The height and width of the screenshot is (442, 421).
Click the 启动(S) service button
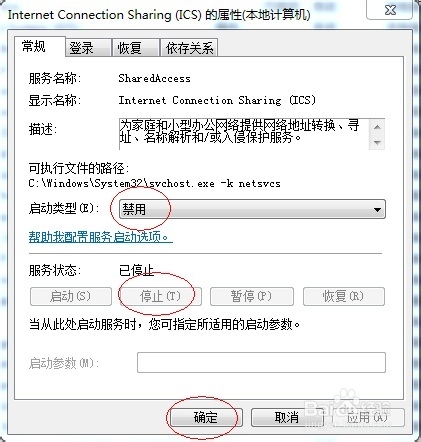click(71, 296)
